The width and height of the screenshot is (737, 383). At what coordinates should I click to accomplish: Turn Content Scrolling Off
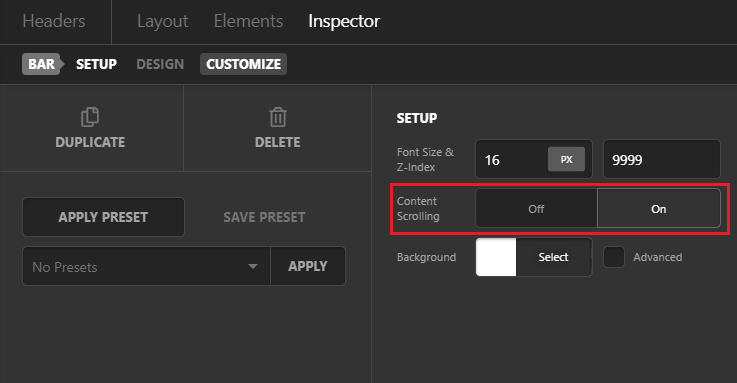pyautogui.click(x=536, y=209)
